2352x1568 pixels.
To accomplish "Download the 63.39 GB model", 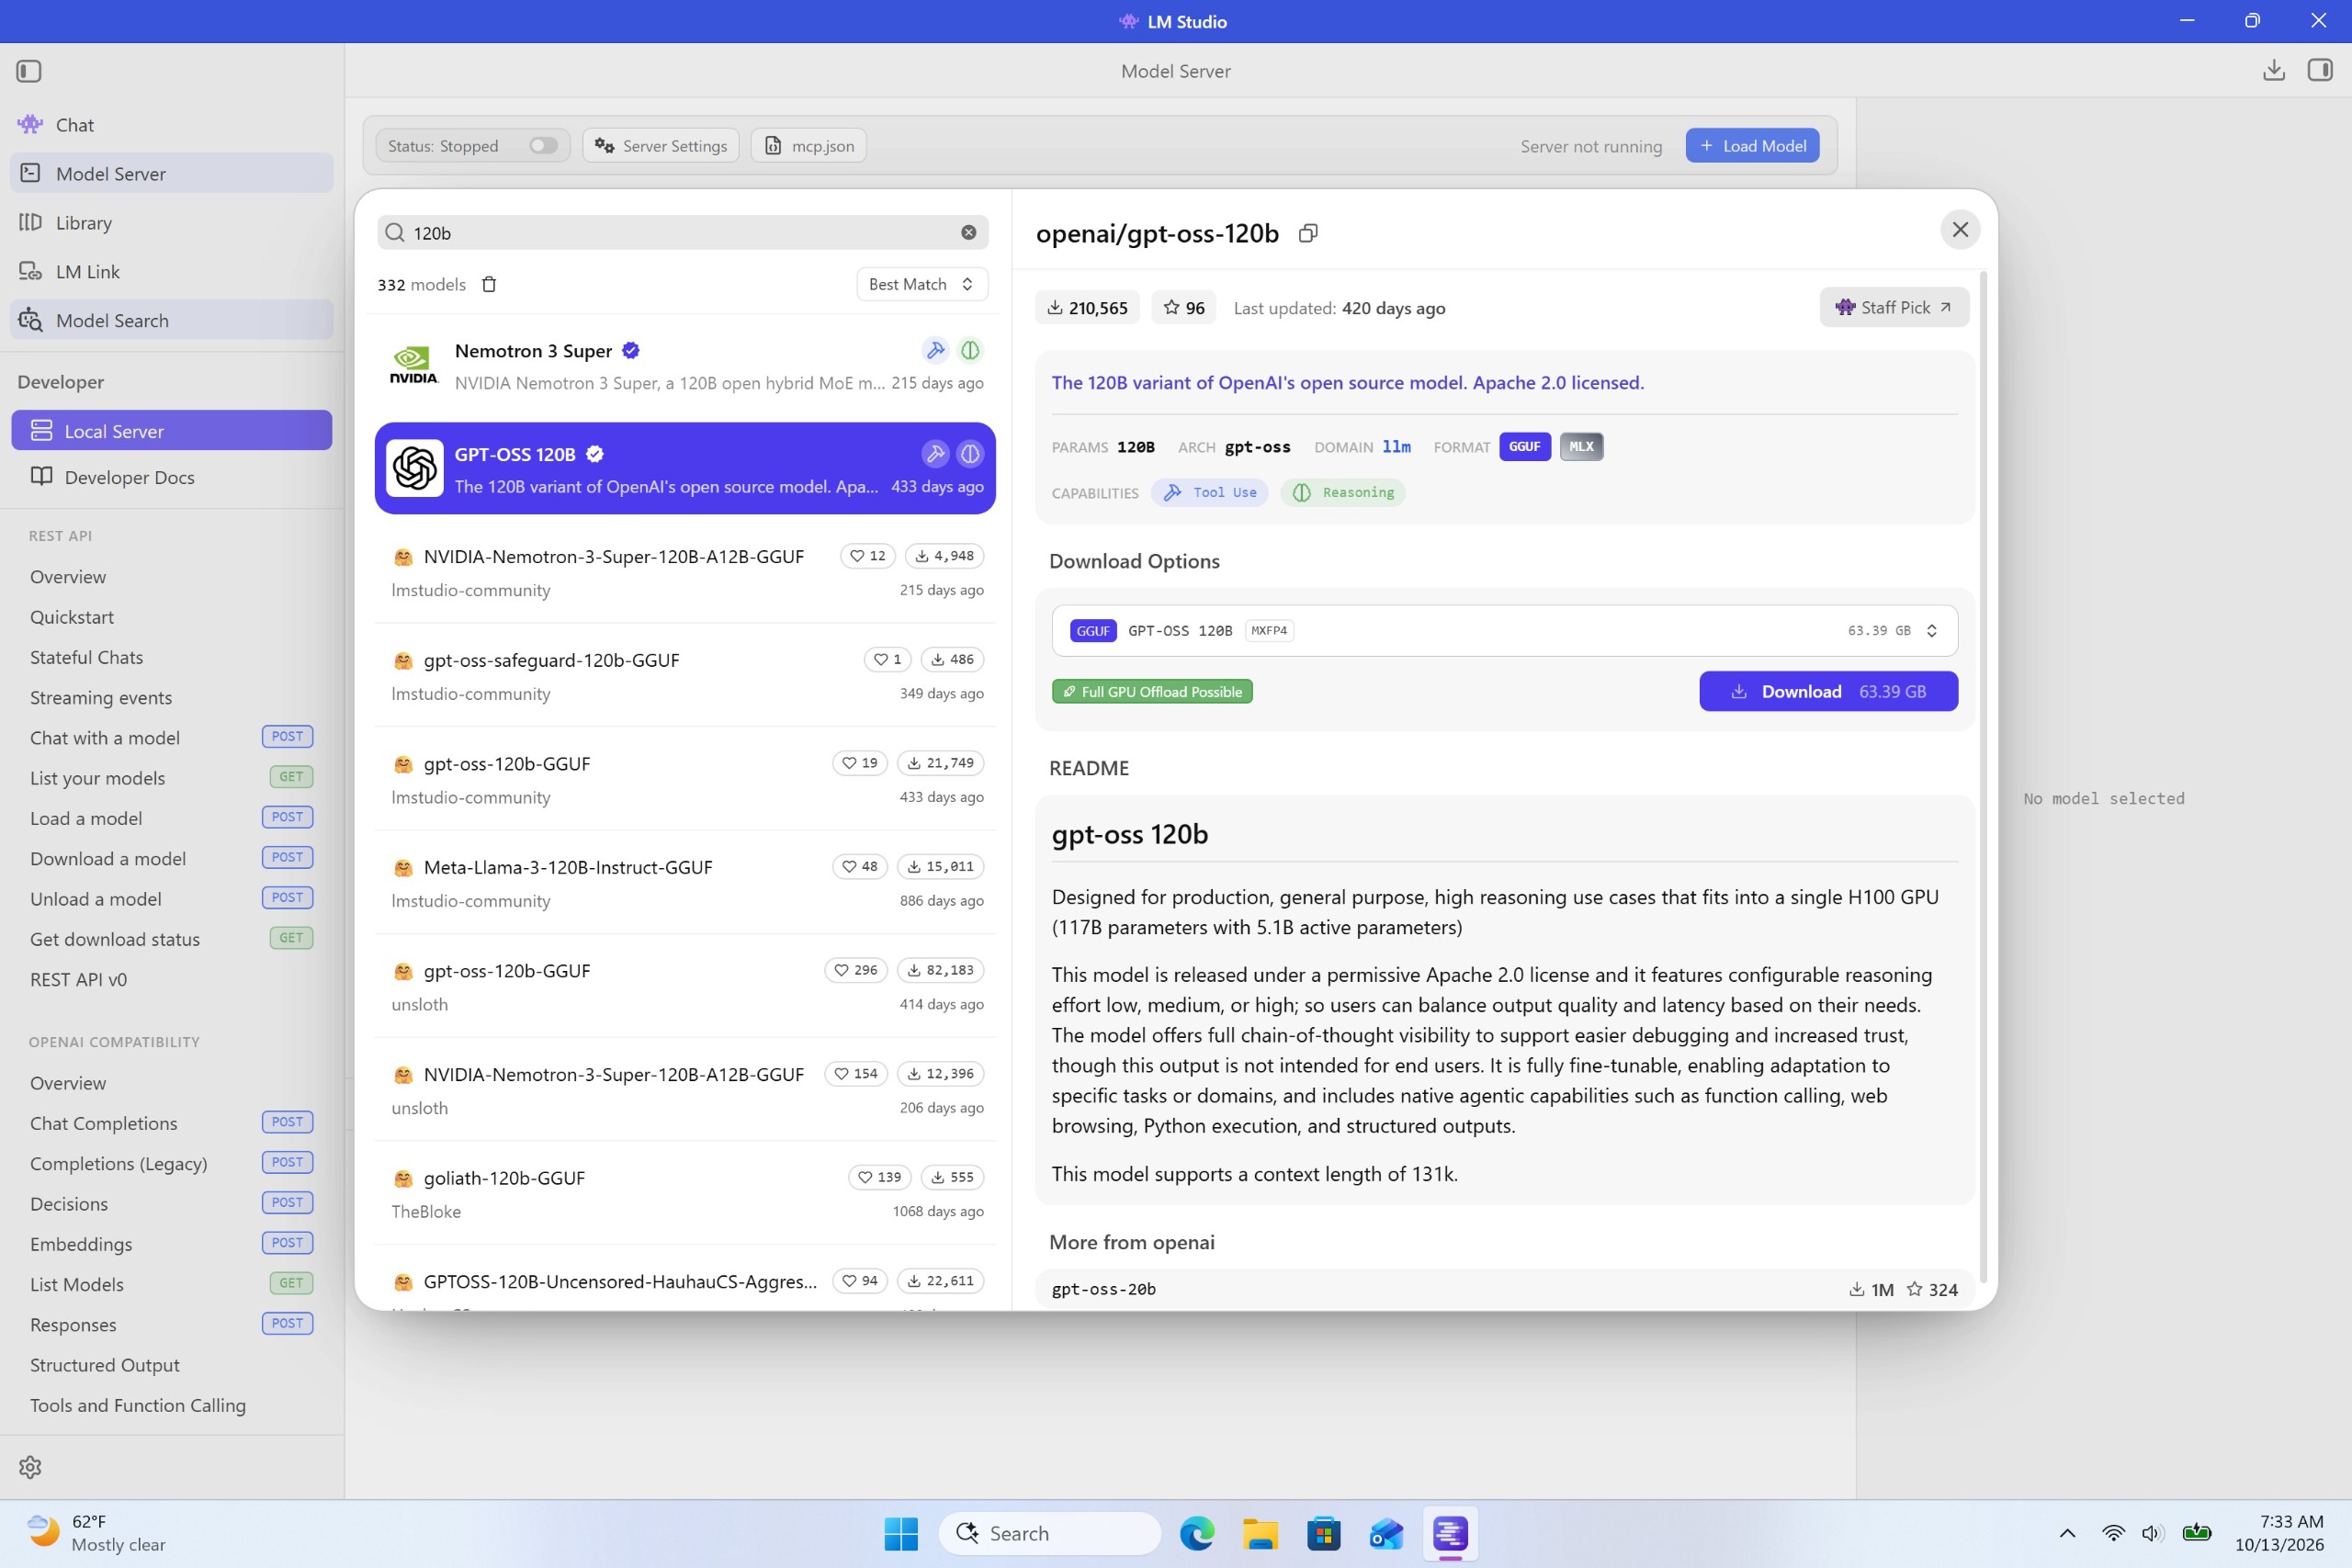I will coord(1828,692).
